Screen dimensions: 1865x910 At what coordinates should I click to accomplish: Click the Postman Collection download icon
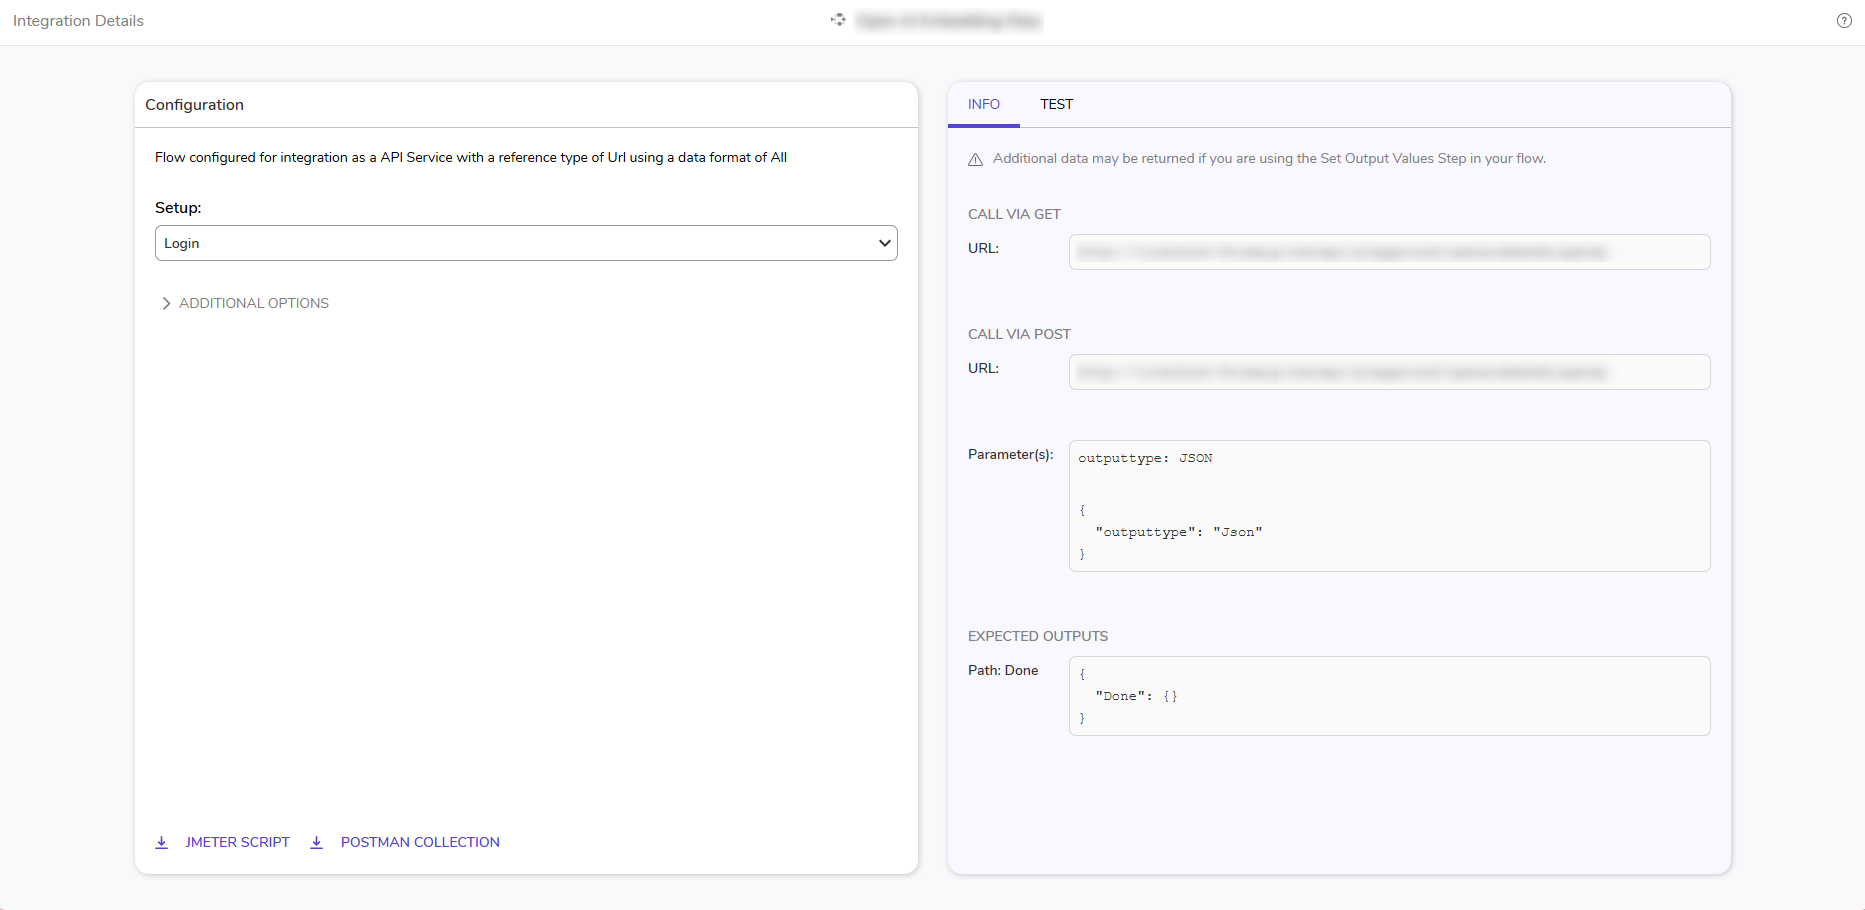(316, 842)
